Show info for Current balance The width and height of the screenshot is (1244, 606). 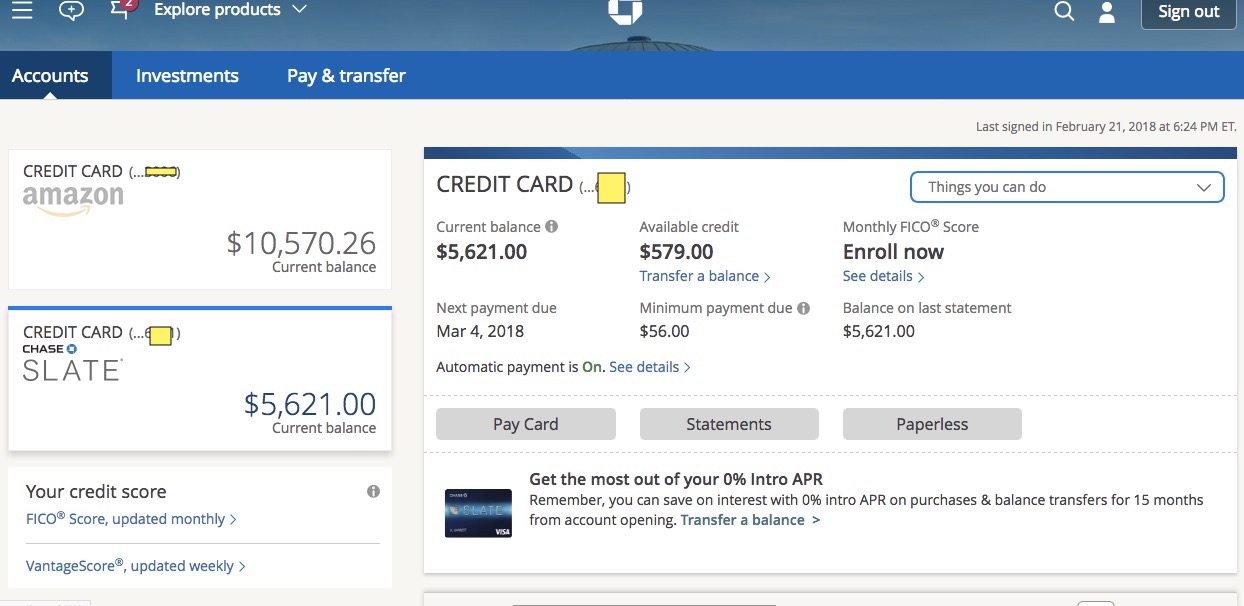click(x=552, y=227)
